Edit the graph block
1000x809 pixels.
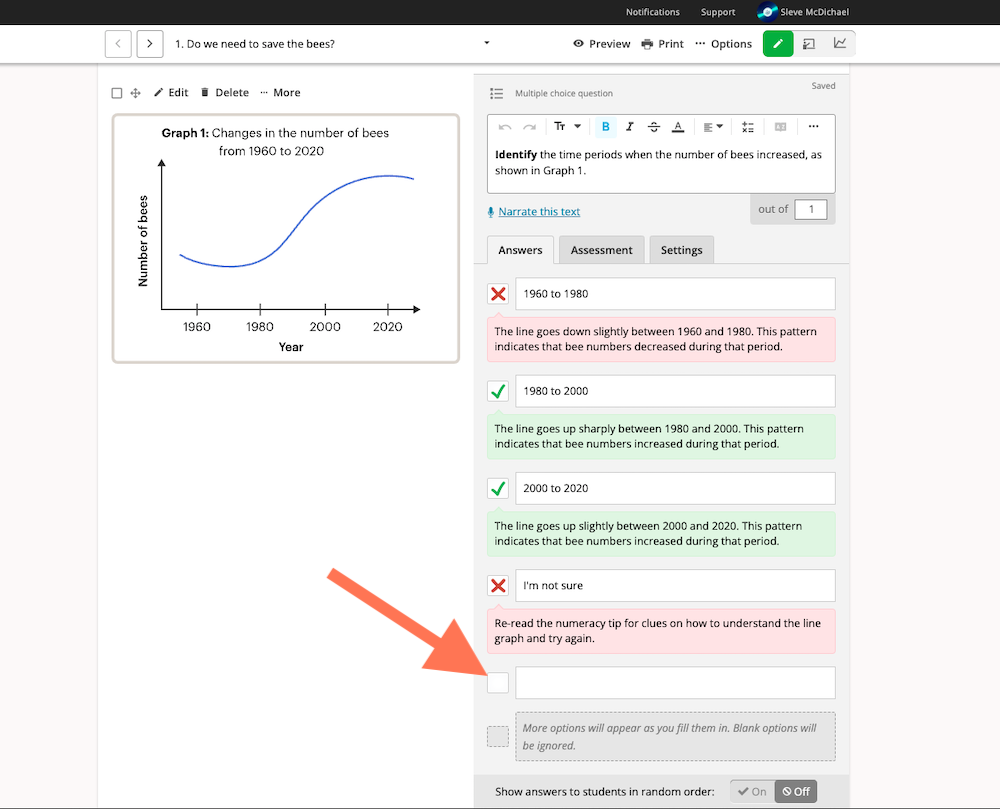click(171, 93)
